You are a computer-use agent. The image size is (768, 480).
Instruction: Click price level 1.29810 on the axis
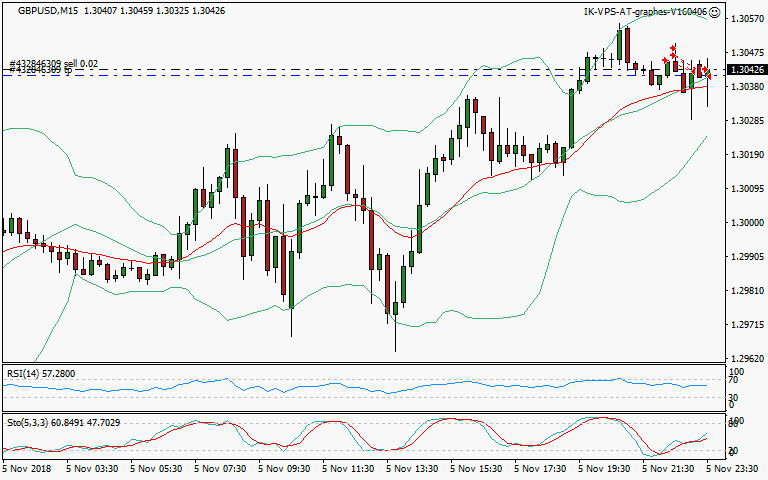747,291
